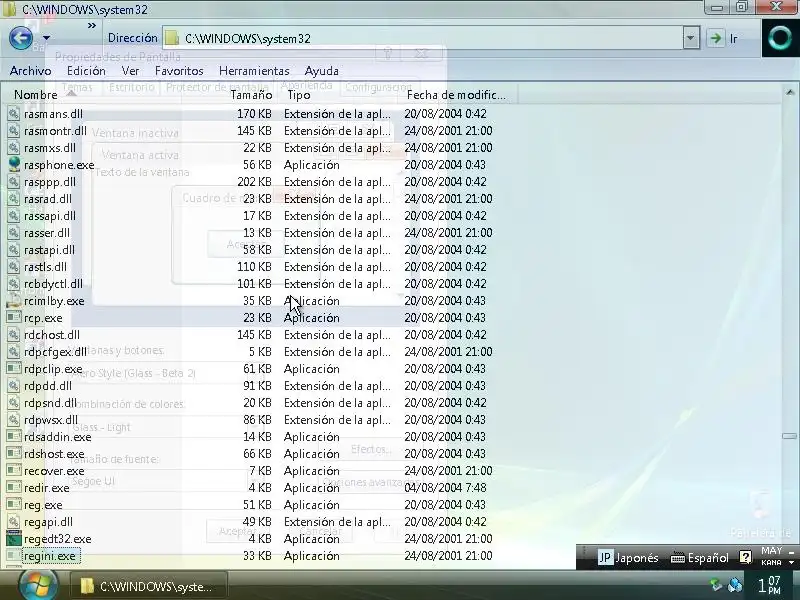This screenshot has height=600, width=800.
Task: Select the rasmontr.dll file icon
Action: [14, 131]
